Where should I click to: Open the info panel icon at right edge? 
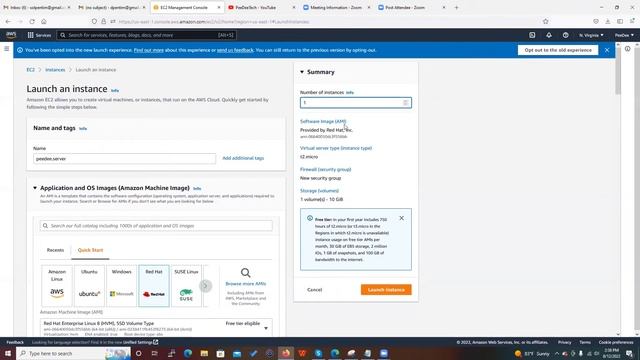tap(627, 49)
